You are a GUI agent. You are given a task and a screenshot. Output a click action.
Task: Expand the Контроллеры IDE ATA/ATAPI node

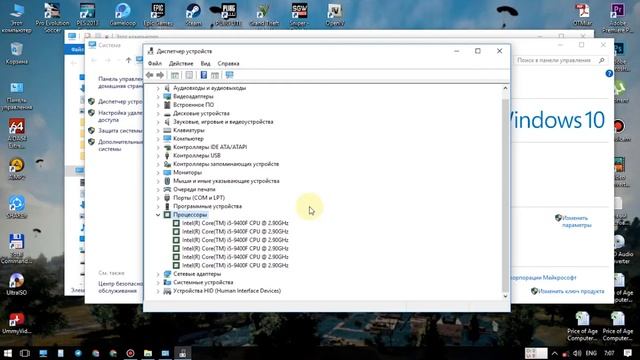click(158, 147)
